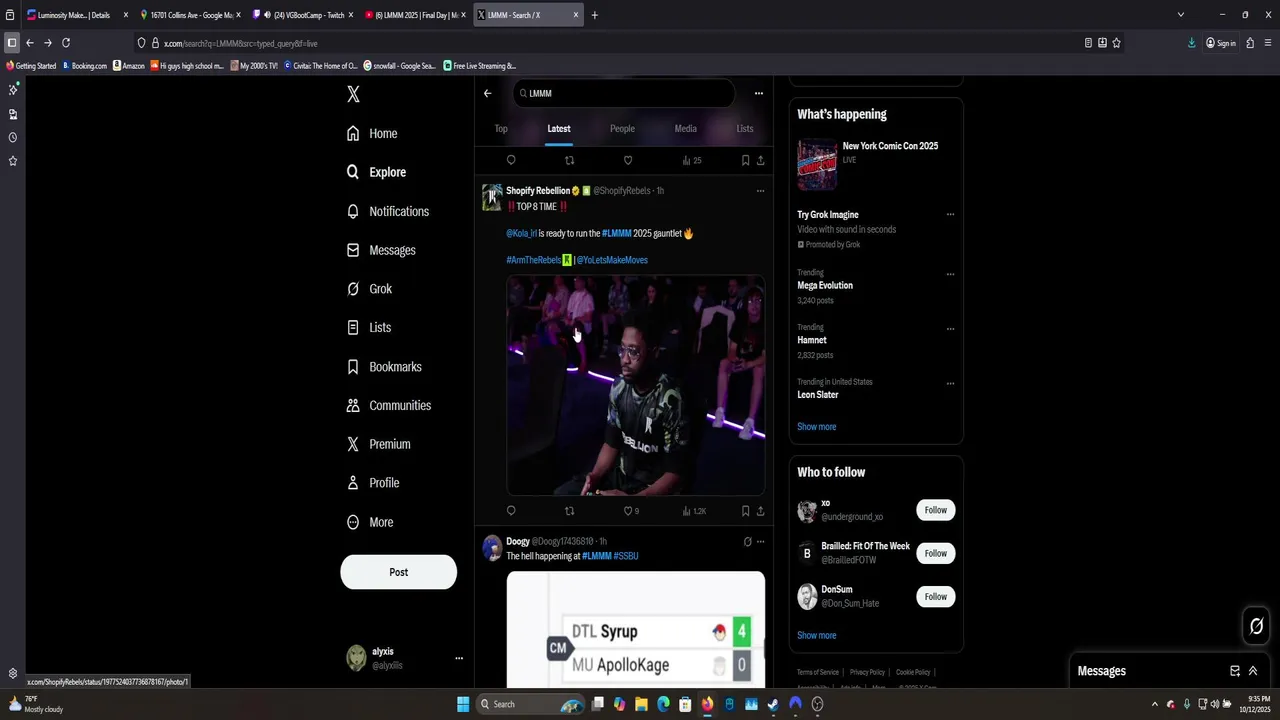The image size is (1280, 720).
Task: Open search settings three-dot menu
Action: pos(758,93)
